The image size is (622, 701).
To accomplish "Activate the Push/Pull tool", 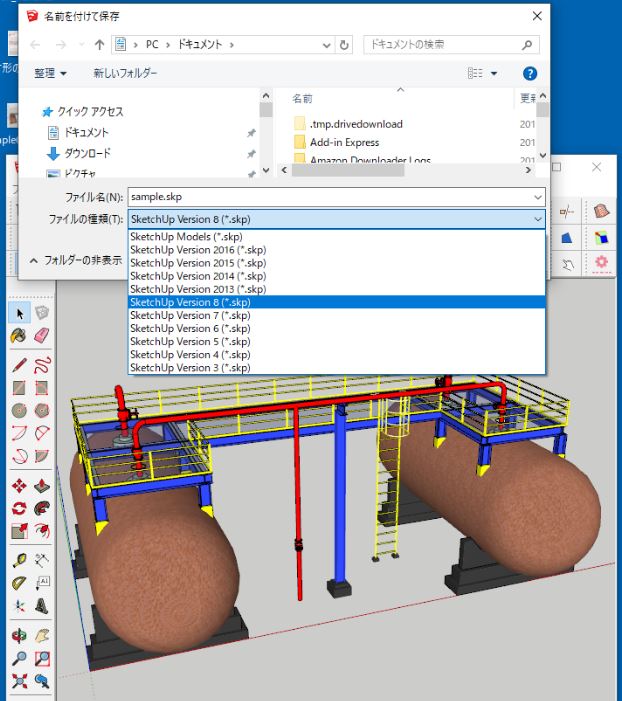I will tap(41, 486).
